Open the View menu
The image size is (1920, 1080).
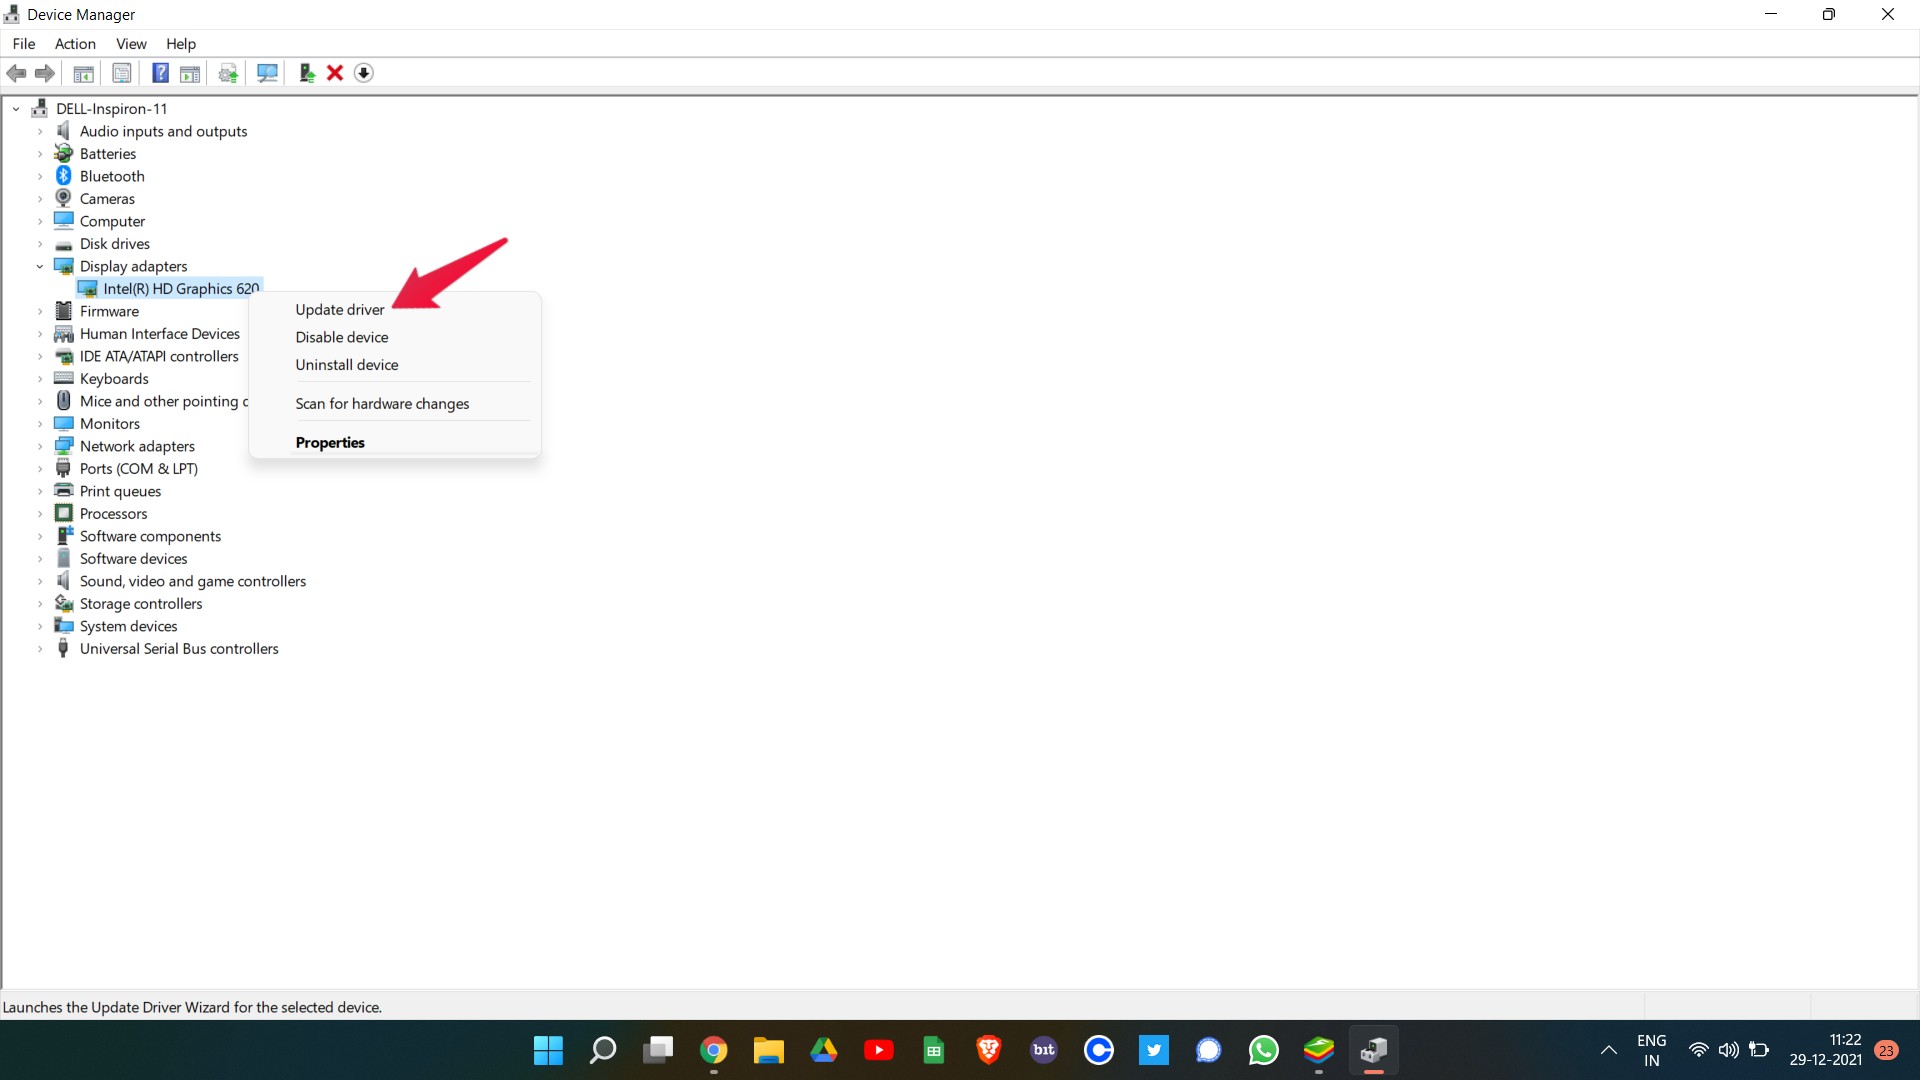click(131, 44)
